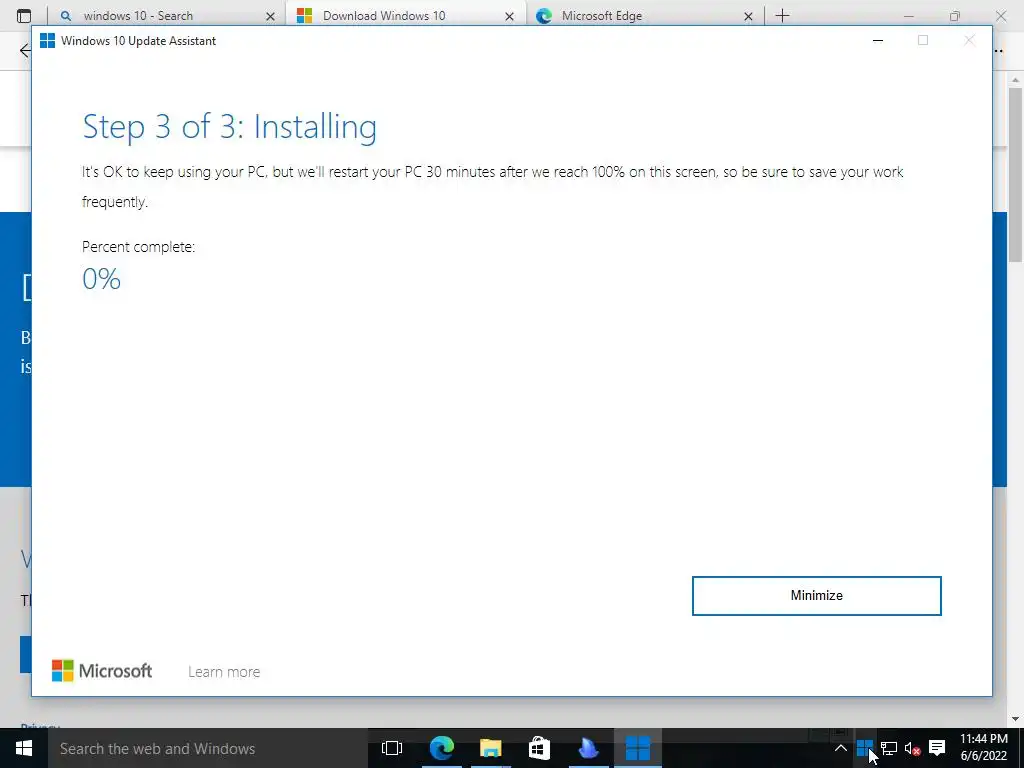The image size is (1024, 768).
Task: Open Microsoft Edge from the taskbar
Action: coord(441,748)
